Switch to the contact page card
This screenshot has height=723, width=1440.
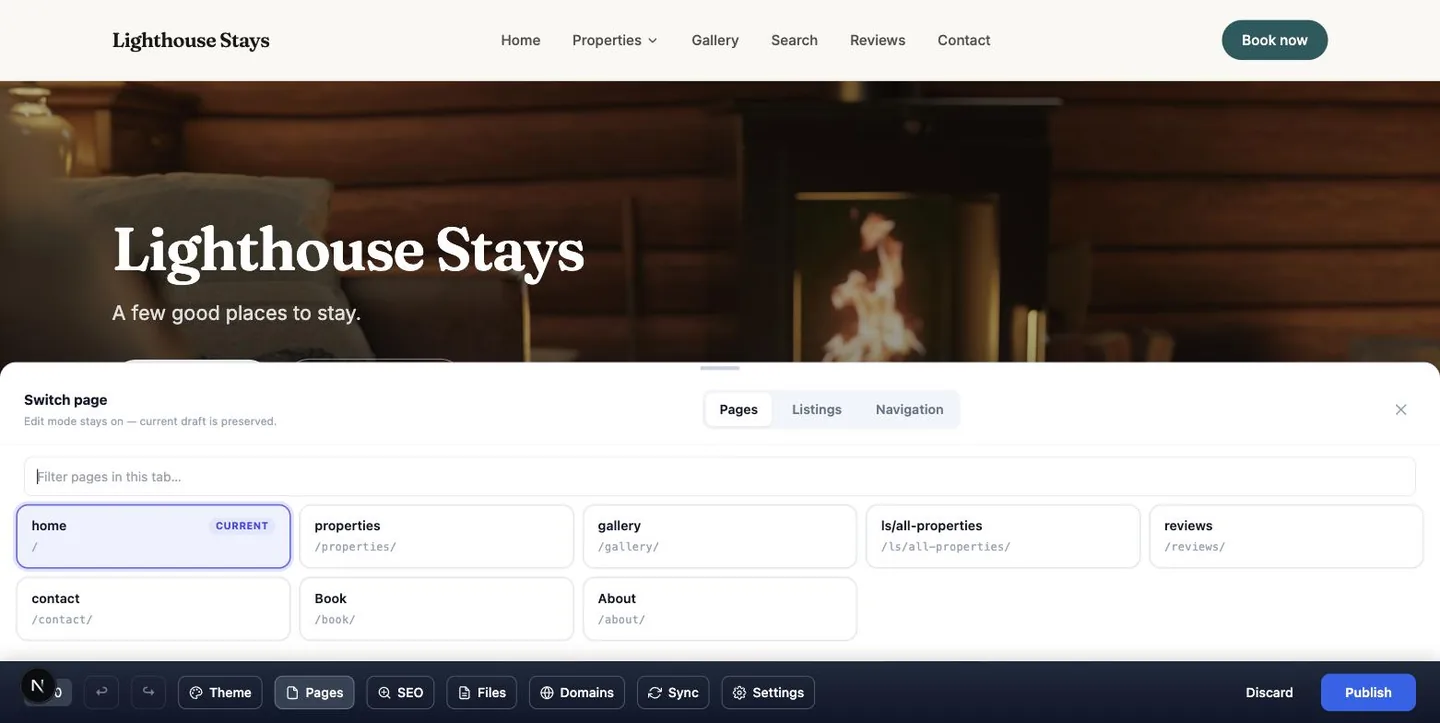[x=153, y=609]
